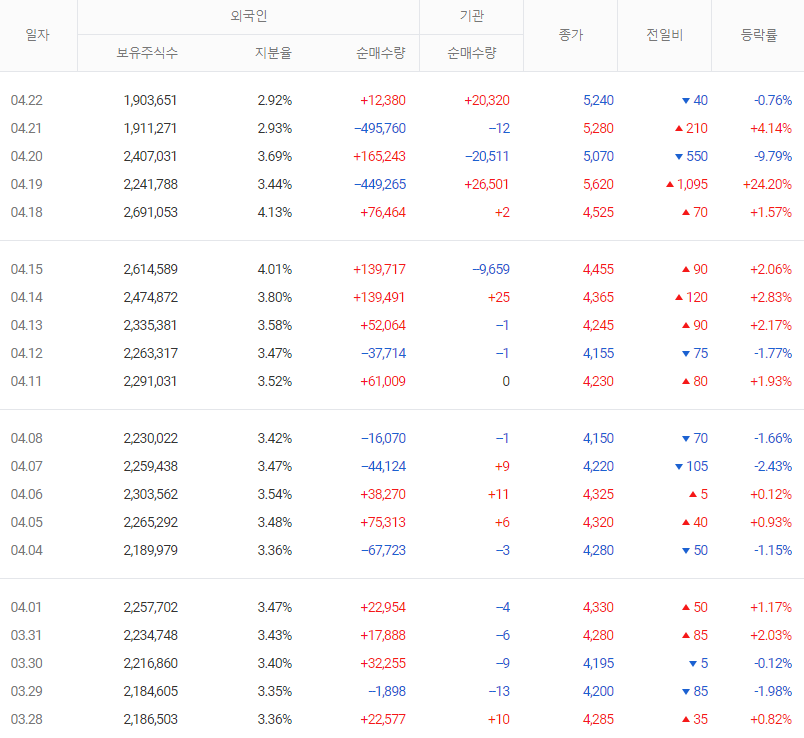Click closing price 4,330

tap(598, 607)
